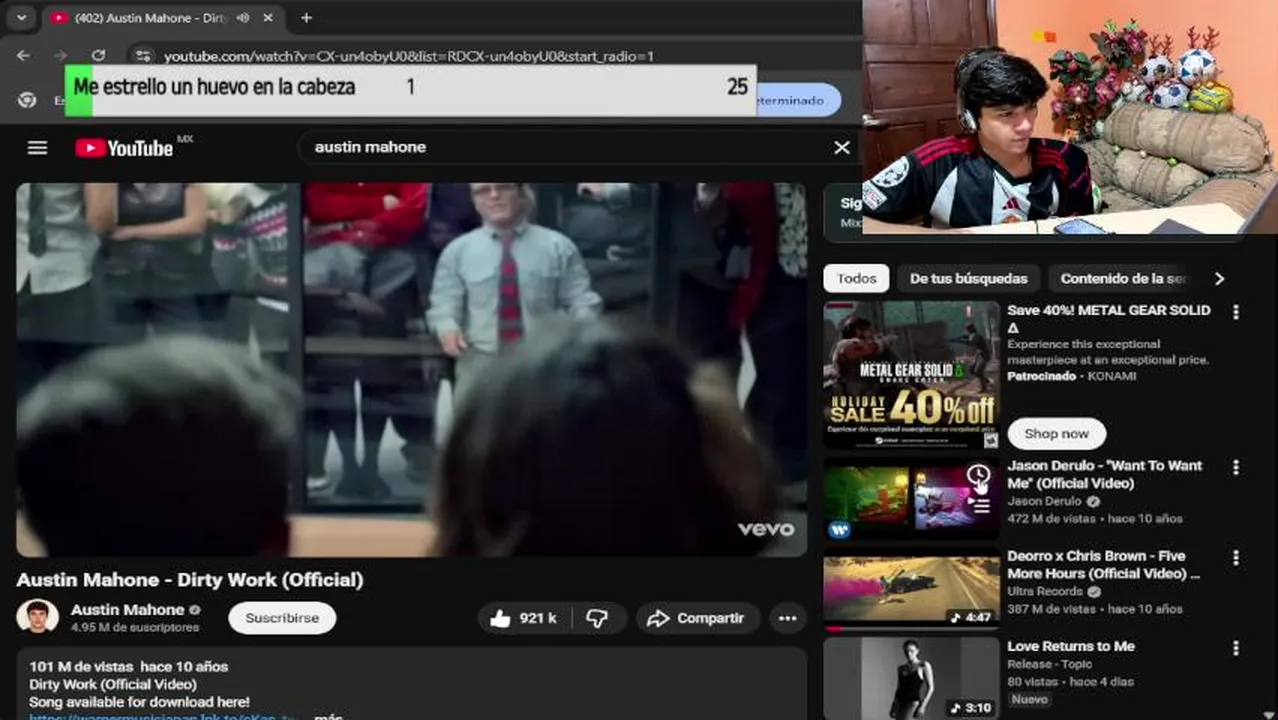Select the De tus búsquedas chip
Image resolution: width=1278 pixels, height=720 pixels.
(968, 278)
